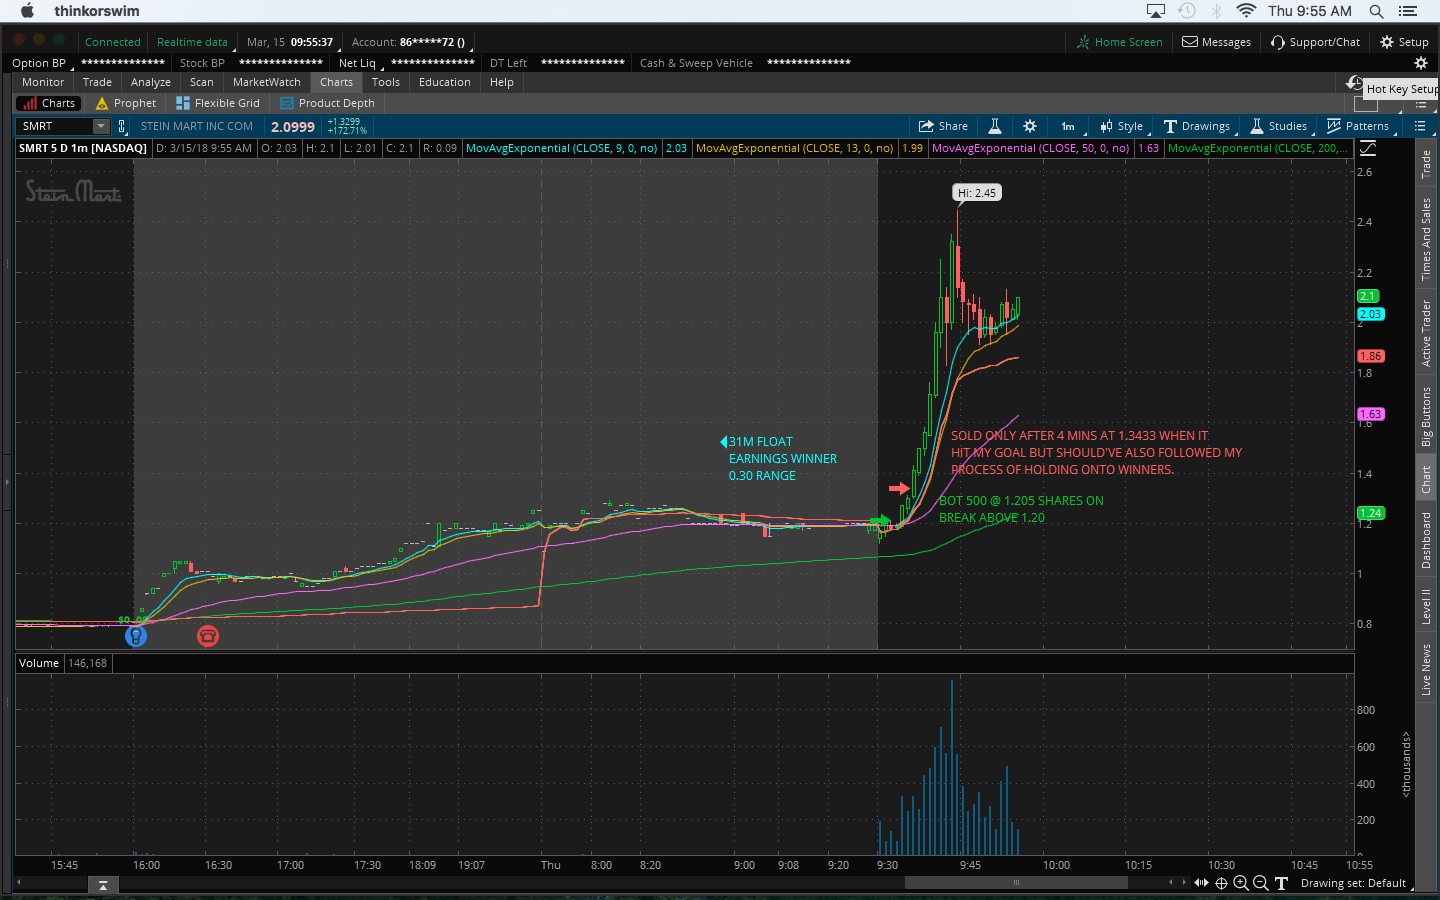Click the symbol link chain icon
The image size is (1440, 900).
coord(122,126)
